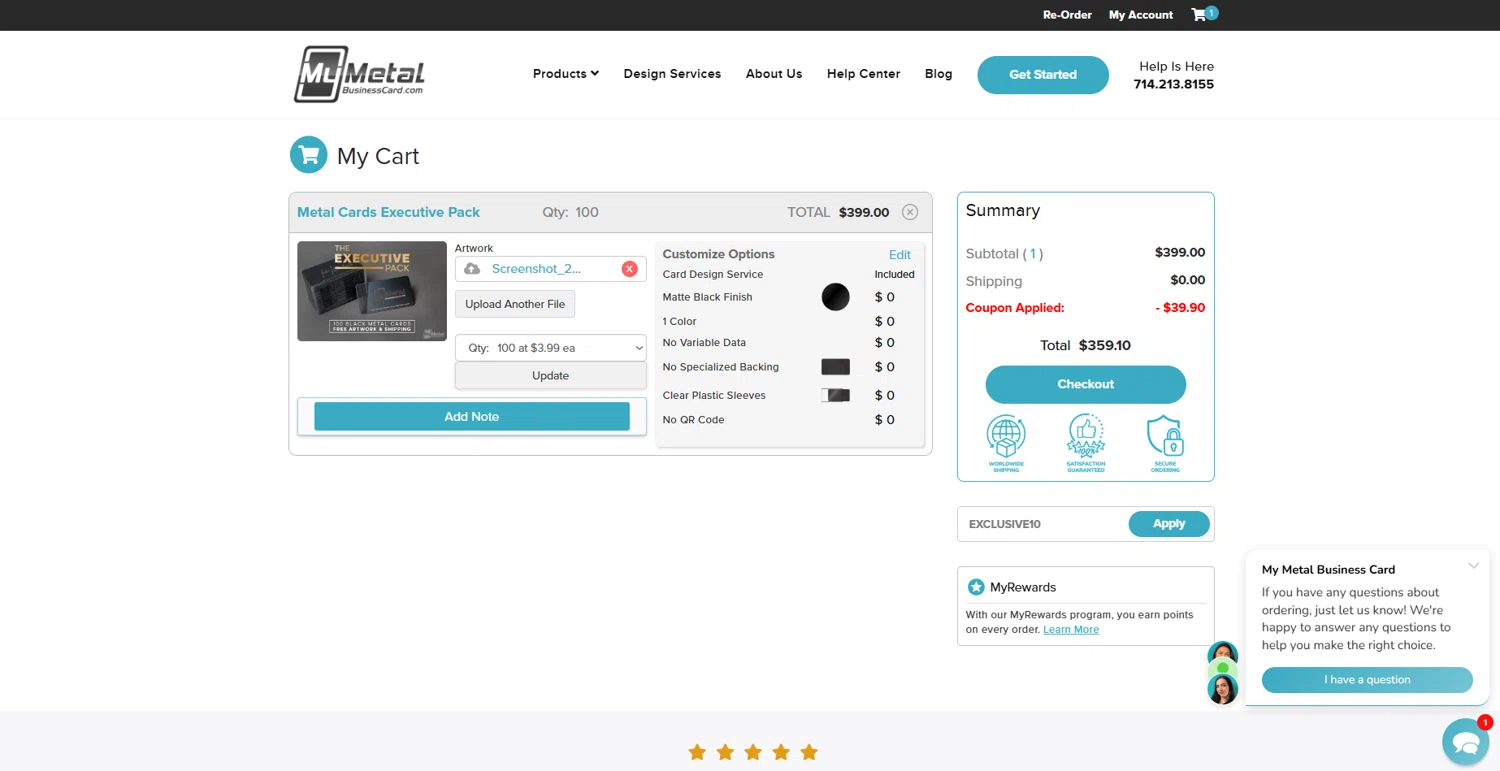Screen dimensions: 1500x771
Task: Expand the Products dropdown menu
Action: [x=566, y=74]
